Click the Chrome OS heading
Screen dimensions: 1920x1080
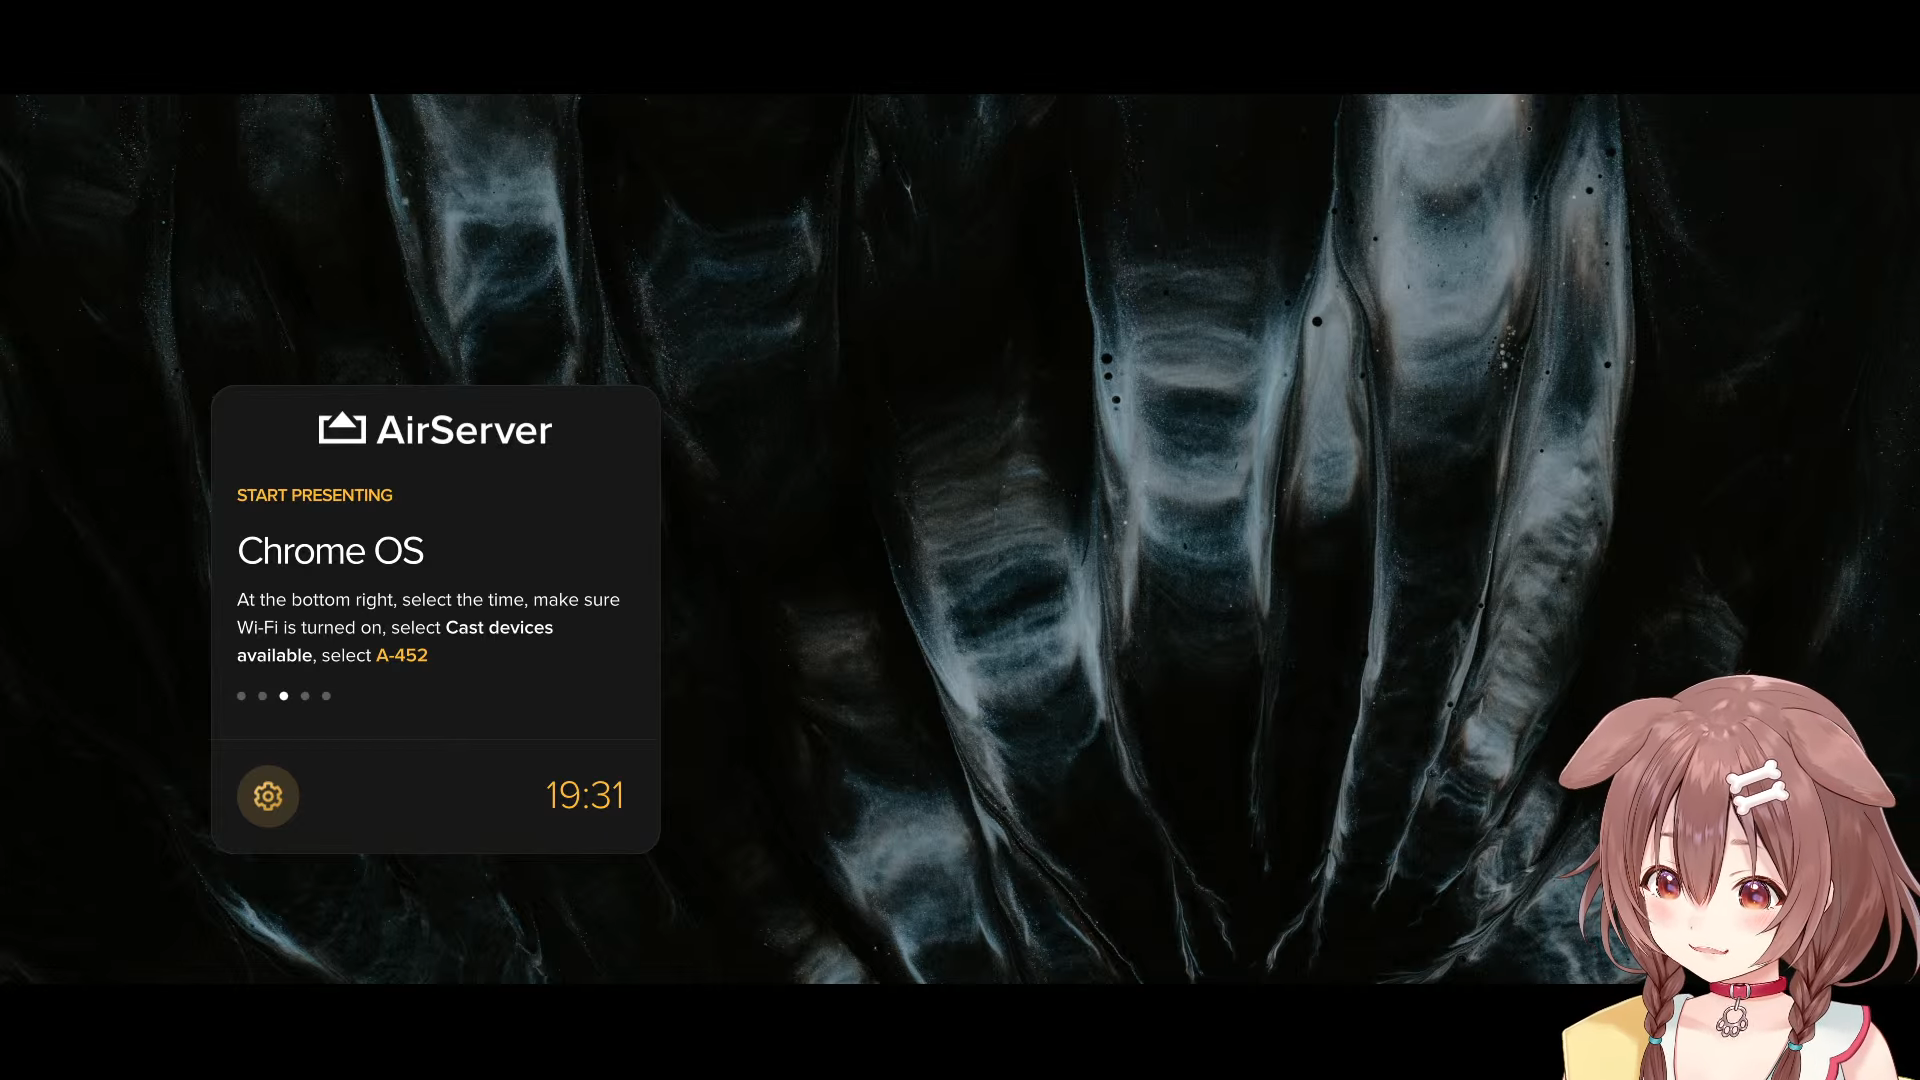click(x=330, y=551)
